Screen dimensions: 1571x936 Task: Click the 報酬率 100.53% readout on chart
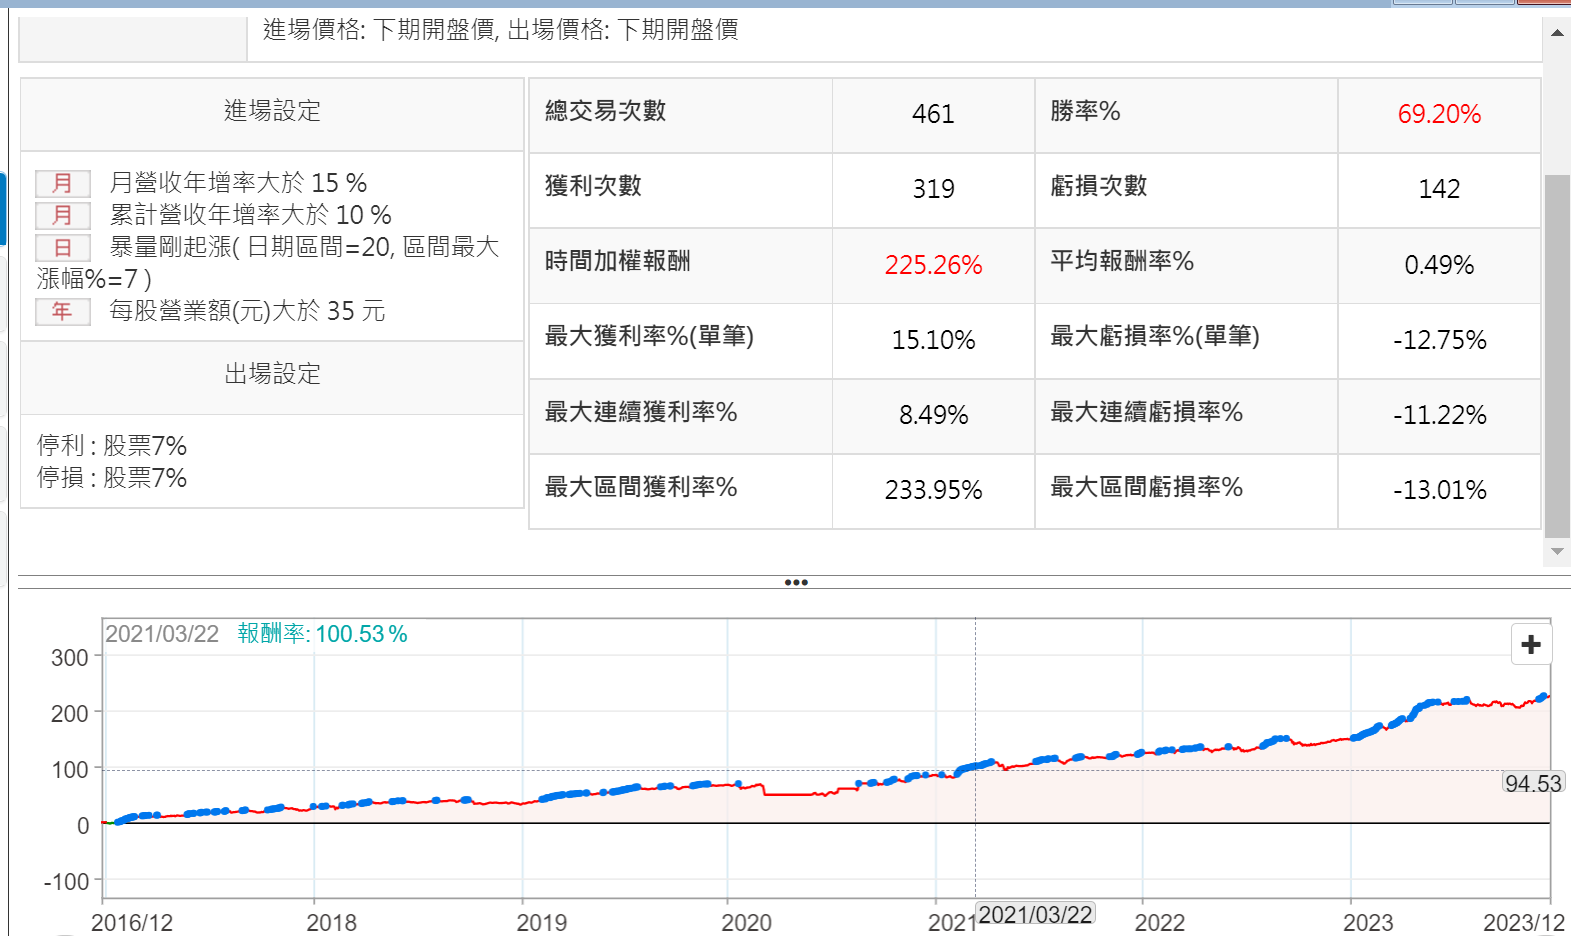point(322,634)
